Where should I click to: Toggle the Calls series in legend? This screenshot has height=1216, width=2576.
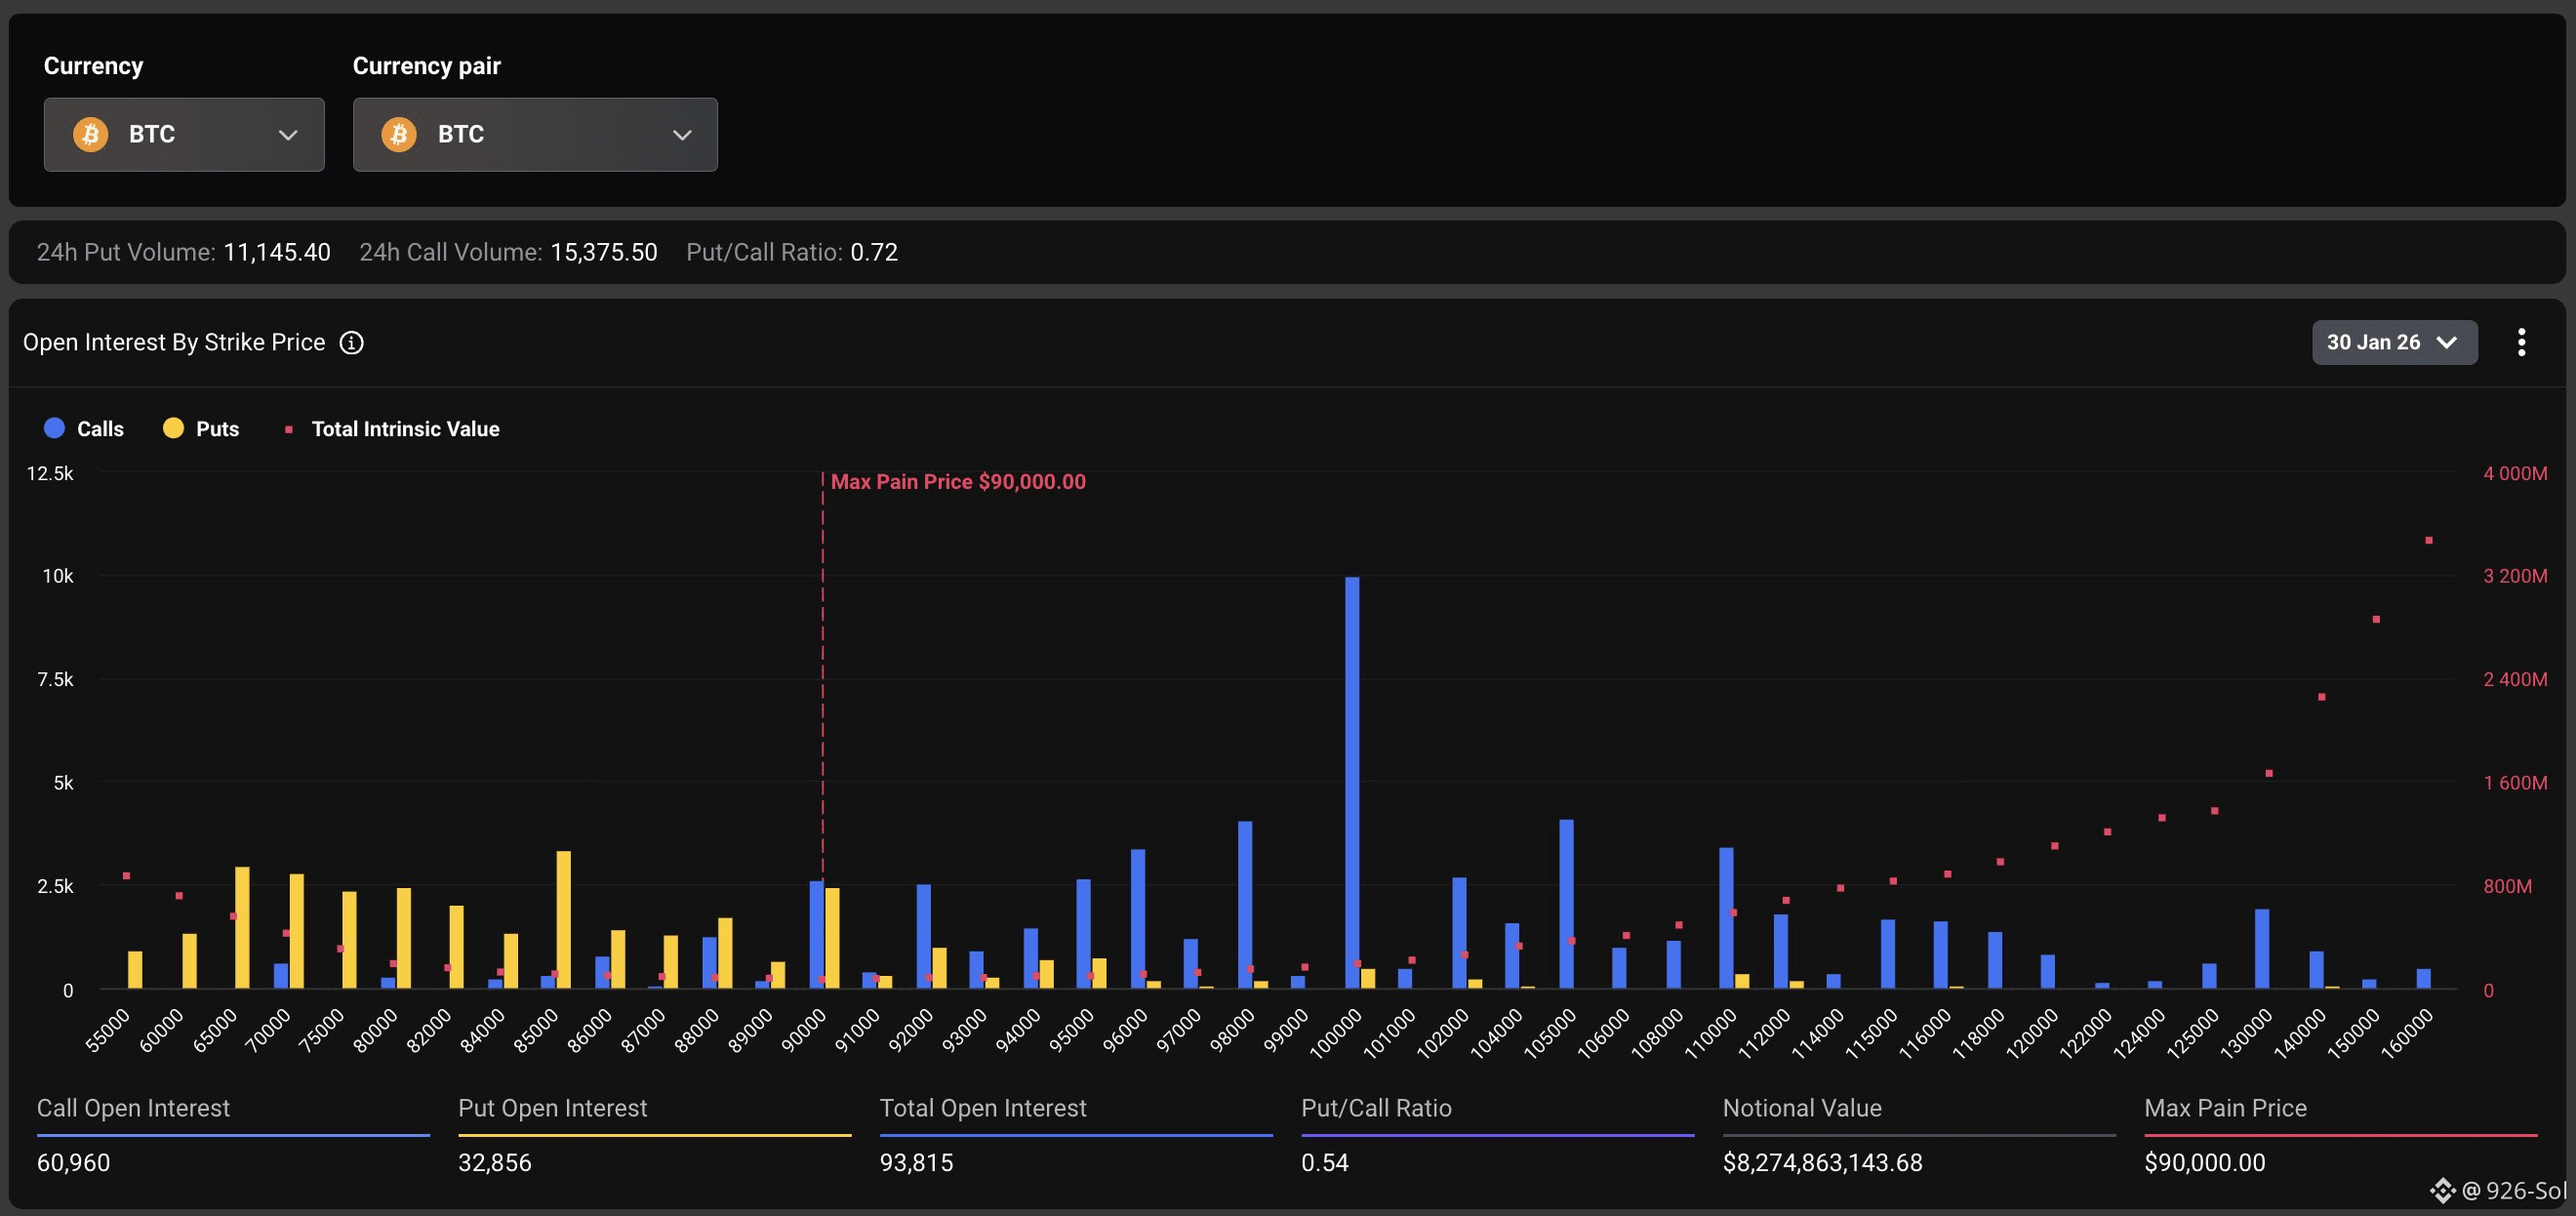[x=84, y=428]
